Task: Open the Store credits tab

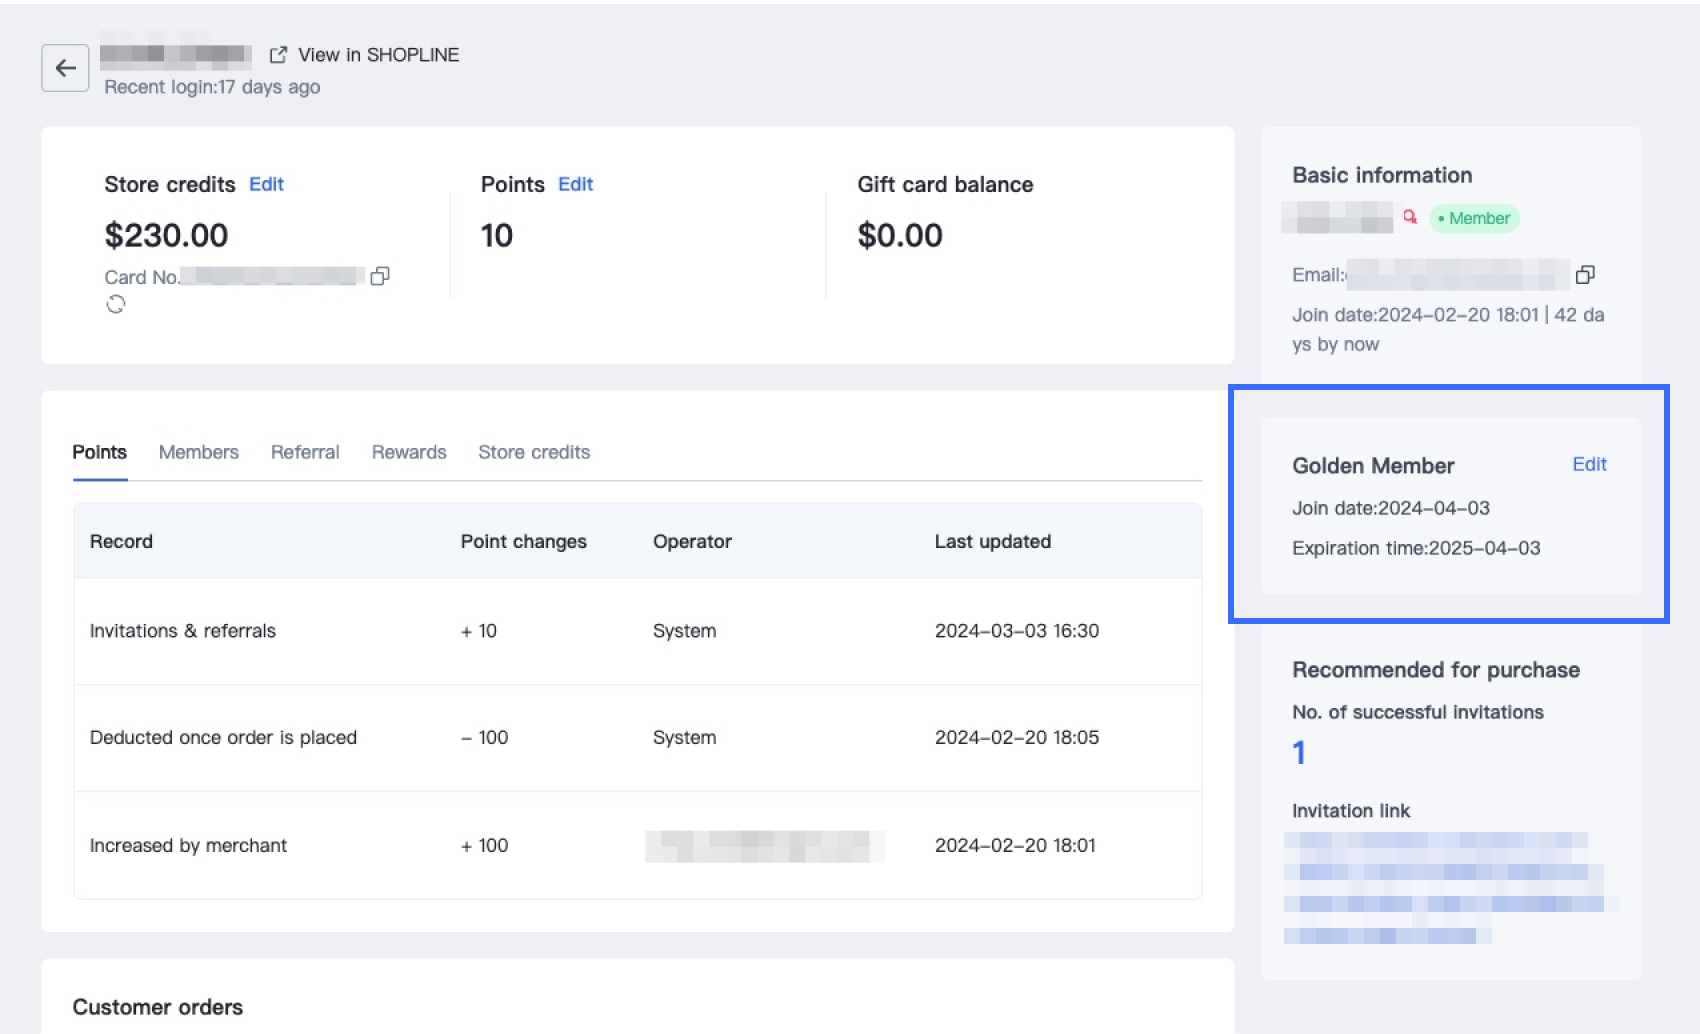Action: tap(534, 452)
